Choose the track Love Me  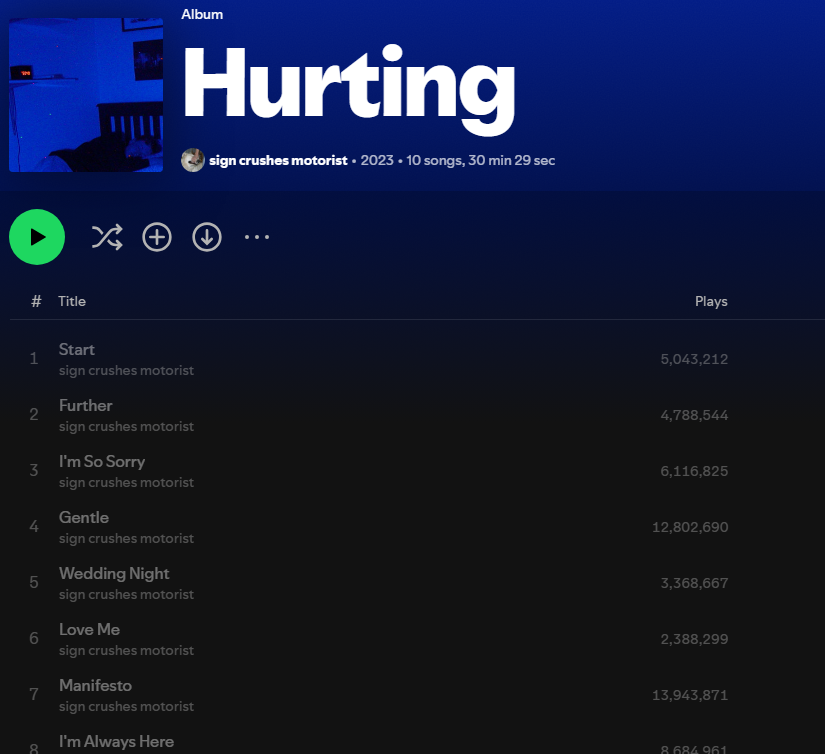pos(89,629)
